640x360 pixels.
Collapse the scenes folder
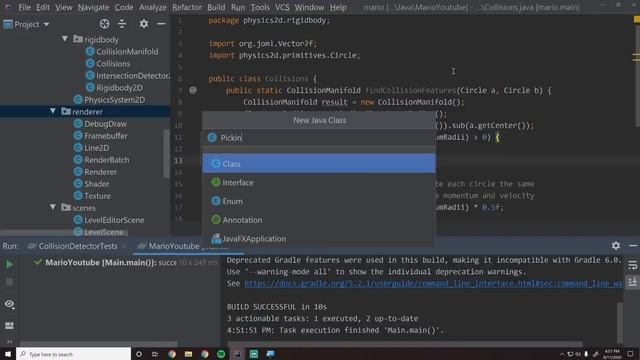point(53,207)
